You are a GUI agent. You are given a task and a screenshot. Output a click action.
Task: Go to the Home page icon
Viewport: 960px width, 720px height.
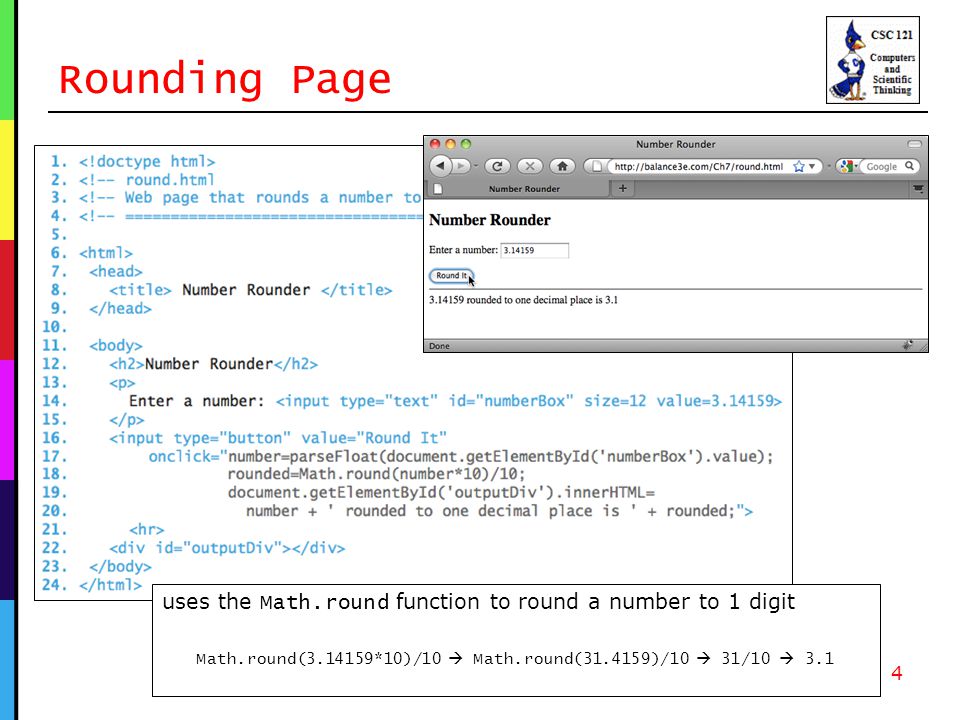pos(563,166)
